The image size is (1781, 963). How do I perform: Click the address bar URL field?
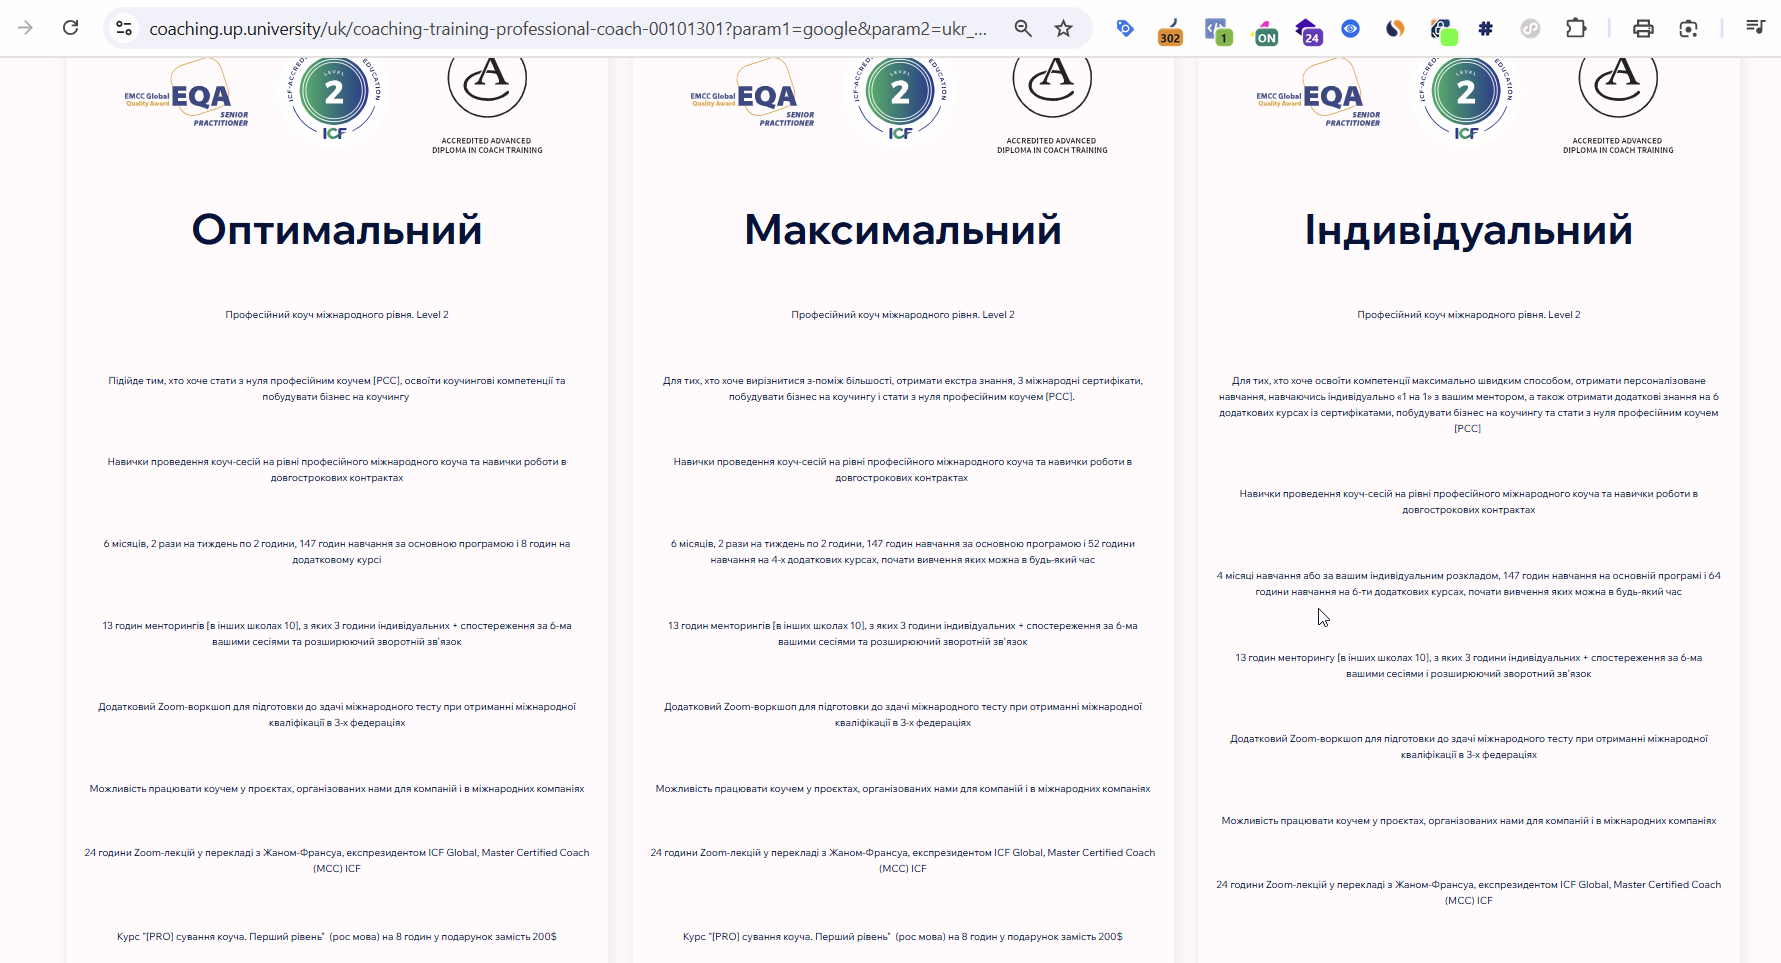pyautogui.click(x=568, y=28)
